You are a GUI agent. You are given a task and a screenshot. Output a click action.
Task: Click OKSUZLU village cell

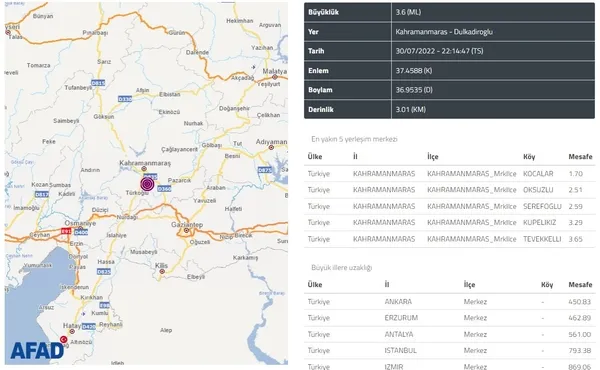(538, 190)
